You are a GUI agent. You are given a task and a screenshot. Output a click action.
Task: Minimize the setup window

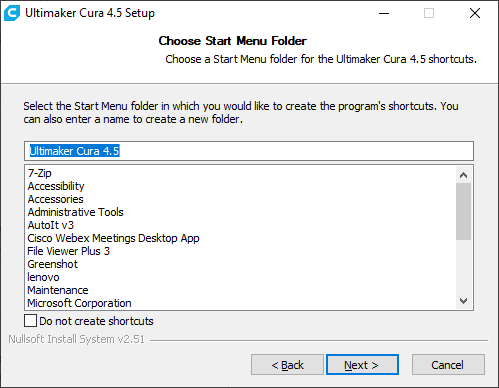coord(384,13)
